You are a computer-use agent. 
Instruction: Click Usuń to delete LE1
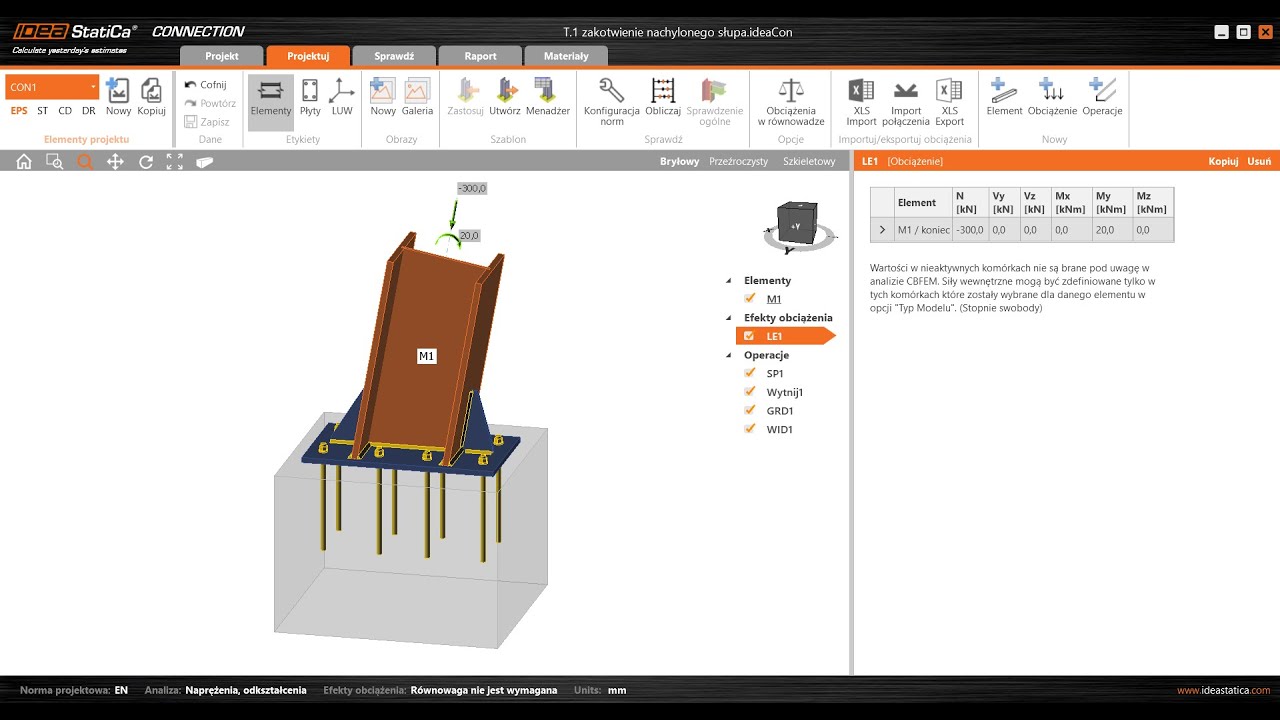[x=1259, y=161]
